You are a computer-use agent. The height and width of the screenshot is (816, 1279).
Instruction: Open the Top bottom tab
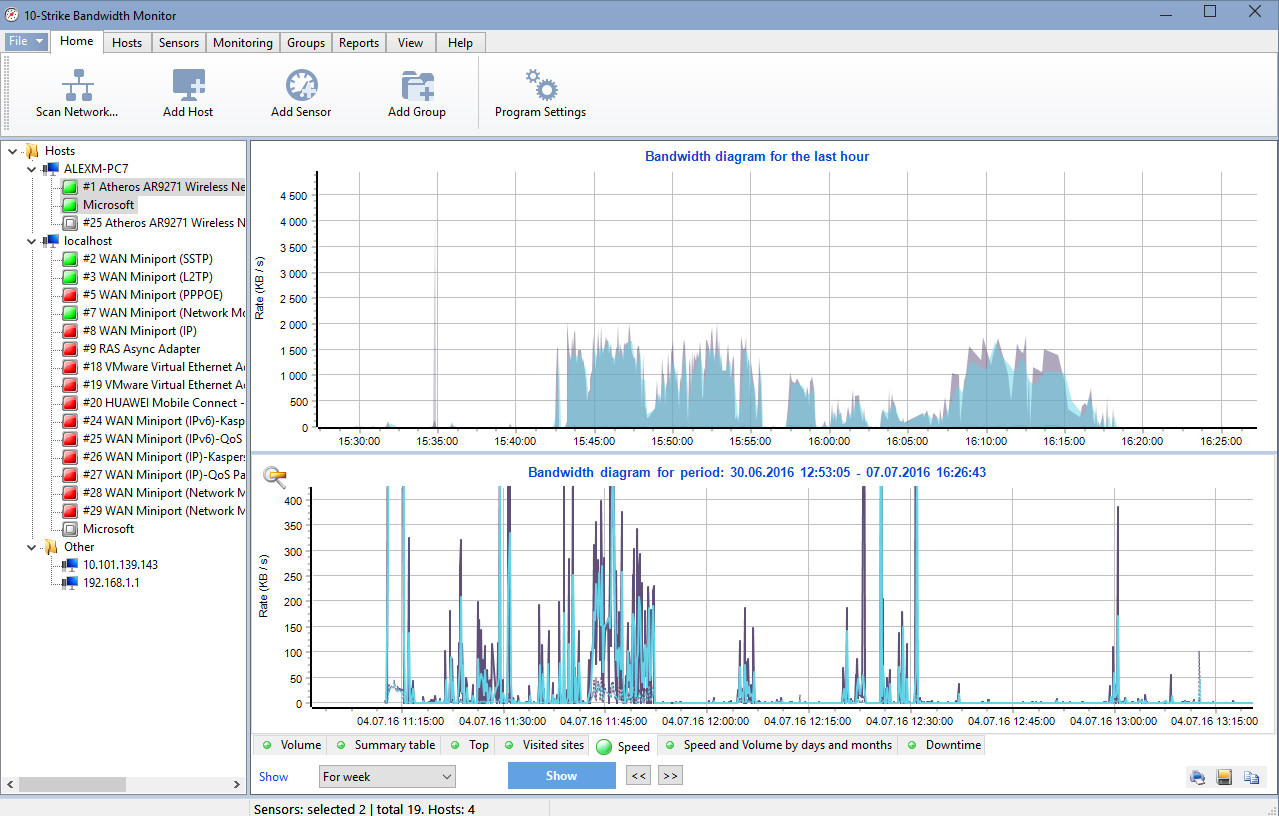[470, 745]
